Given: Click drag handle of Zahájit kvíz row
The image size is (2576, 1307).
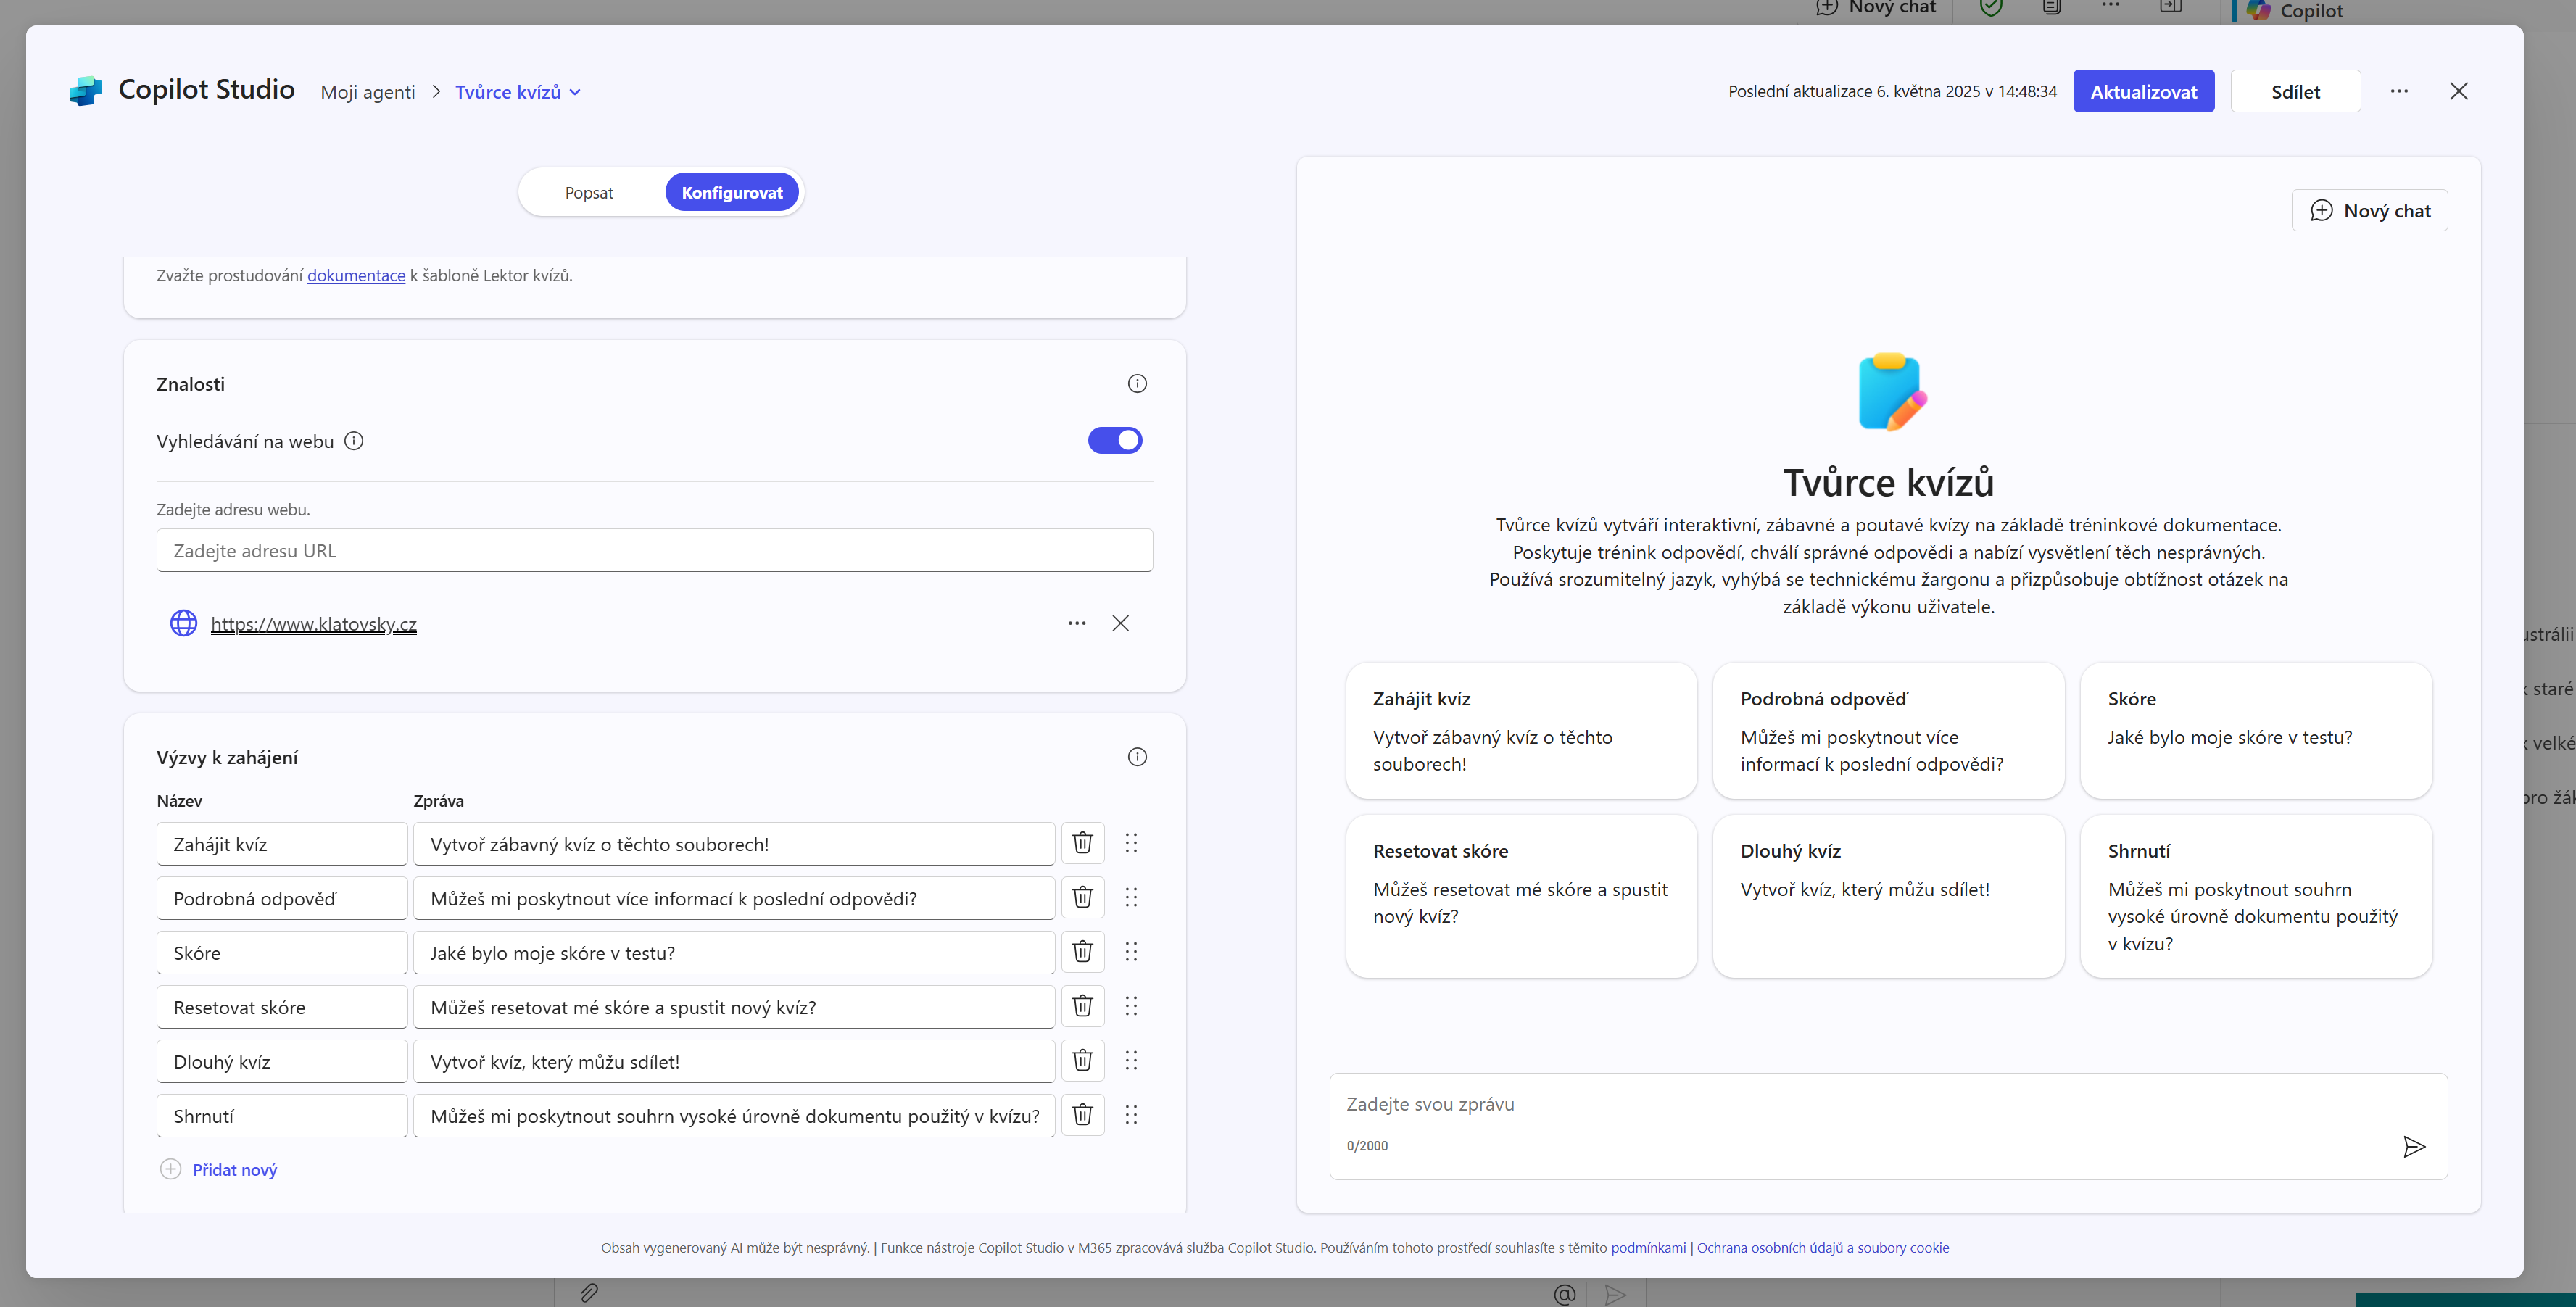Looking at the screenshot, I should 1131,843.
